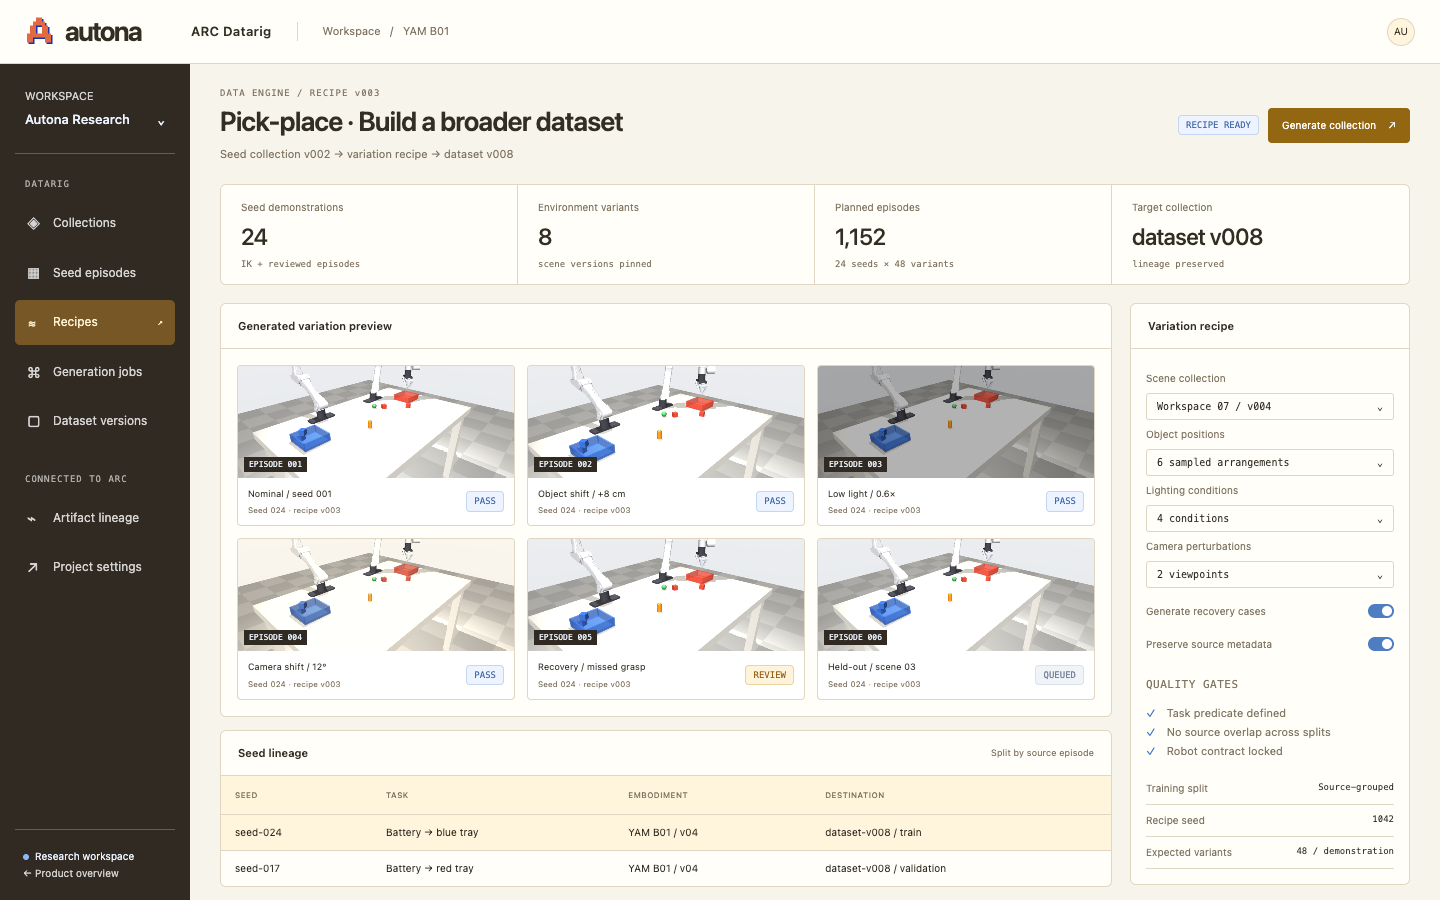Open Project settings page

click(x=95, y=567)
